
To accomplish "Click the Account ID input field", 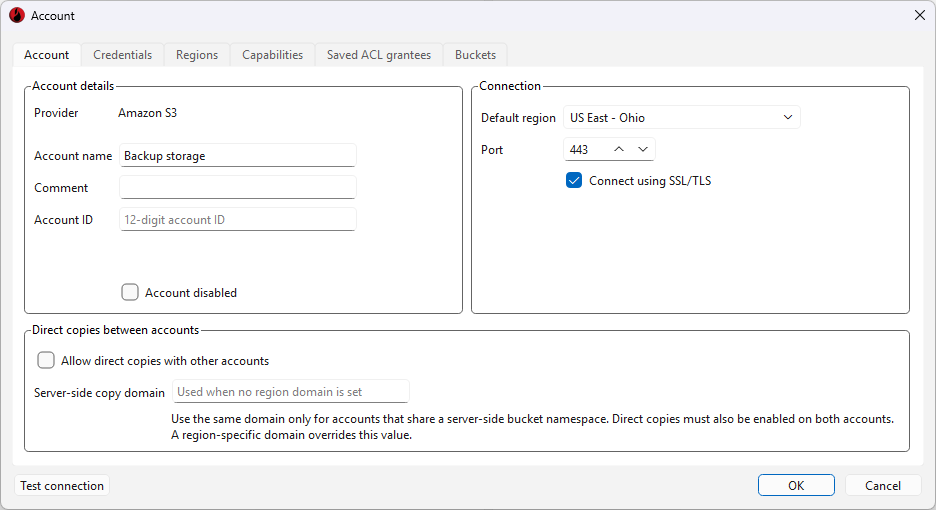I will click(238, 220).
